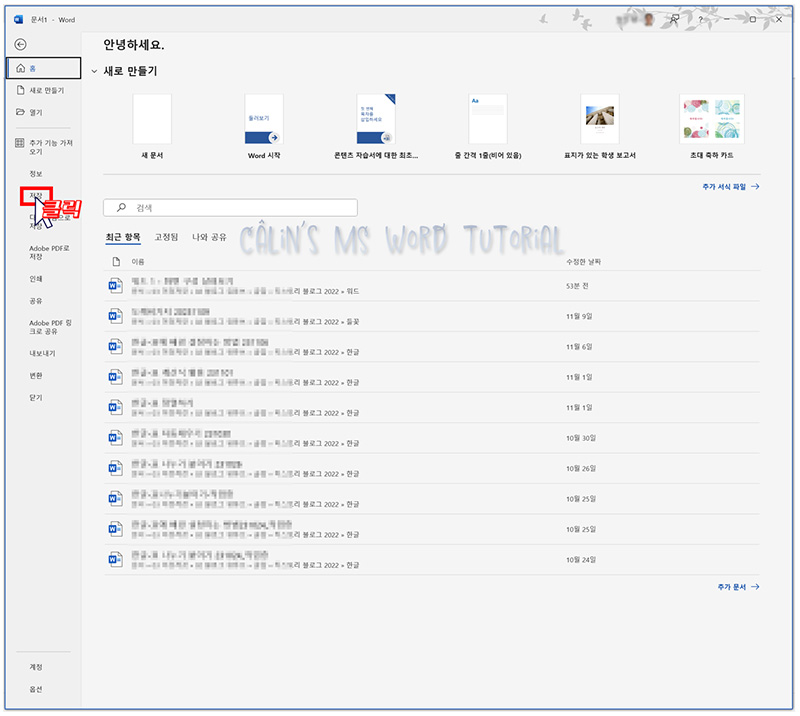Viewport: 800px width, 716px height.
Task: Open the 콘텐츠 자습서 template thumbnail
Action: click(376, 119)
